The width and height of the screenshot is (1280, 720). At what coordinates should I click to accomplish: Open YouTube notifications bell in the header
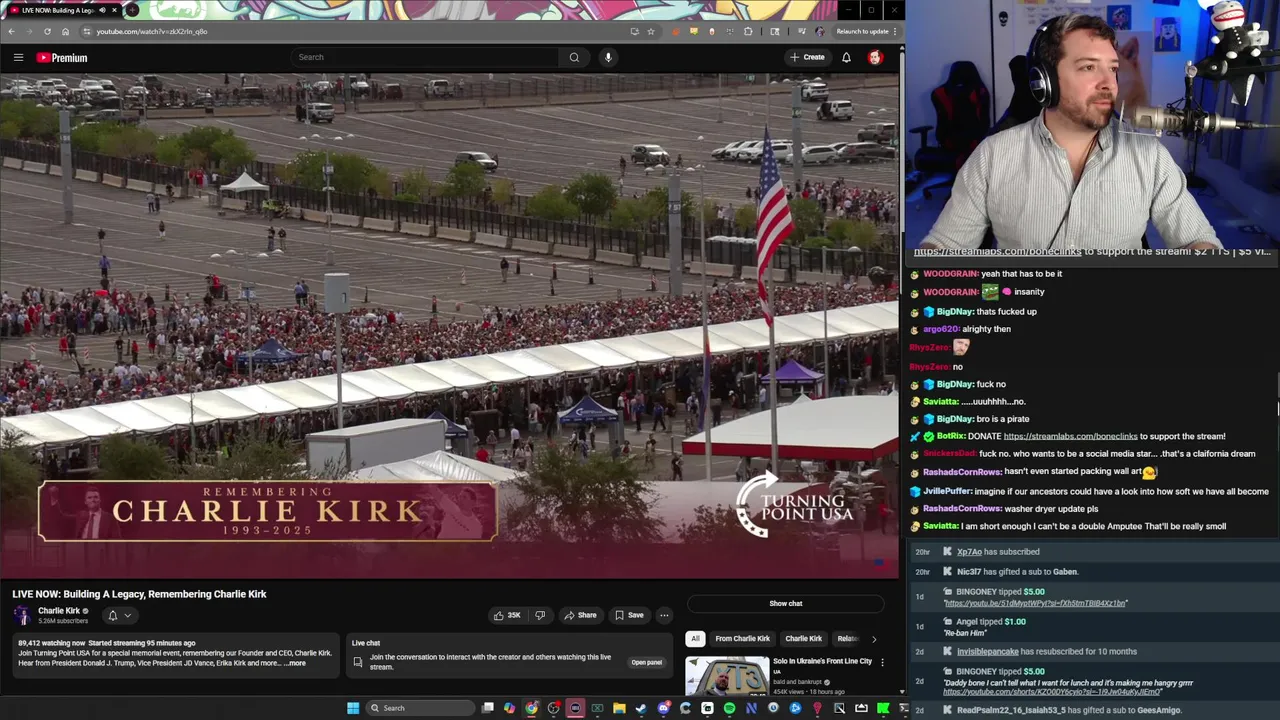[x=846, y=57]
